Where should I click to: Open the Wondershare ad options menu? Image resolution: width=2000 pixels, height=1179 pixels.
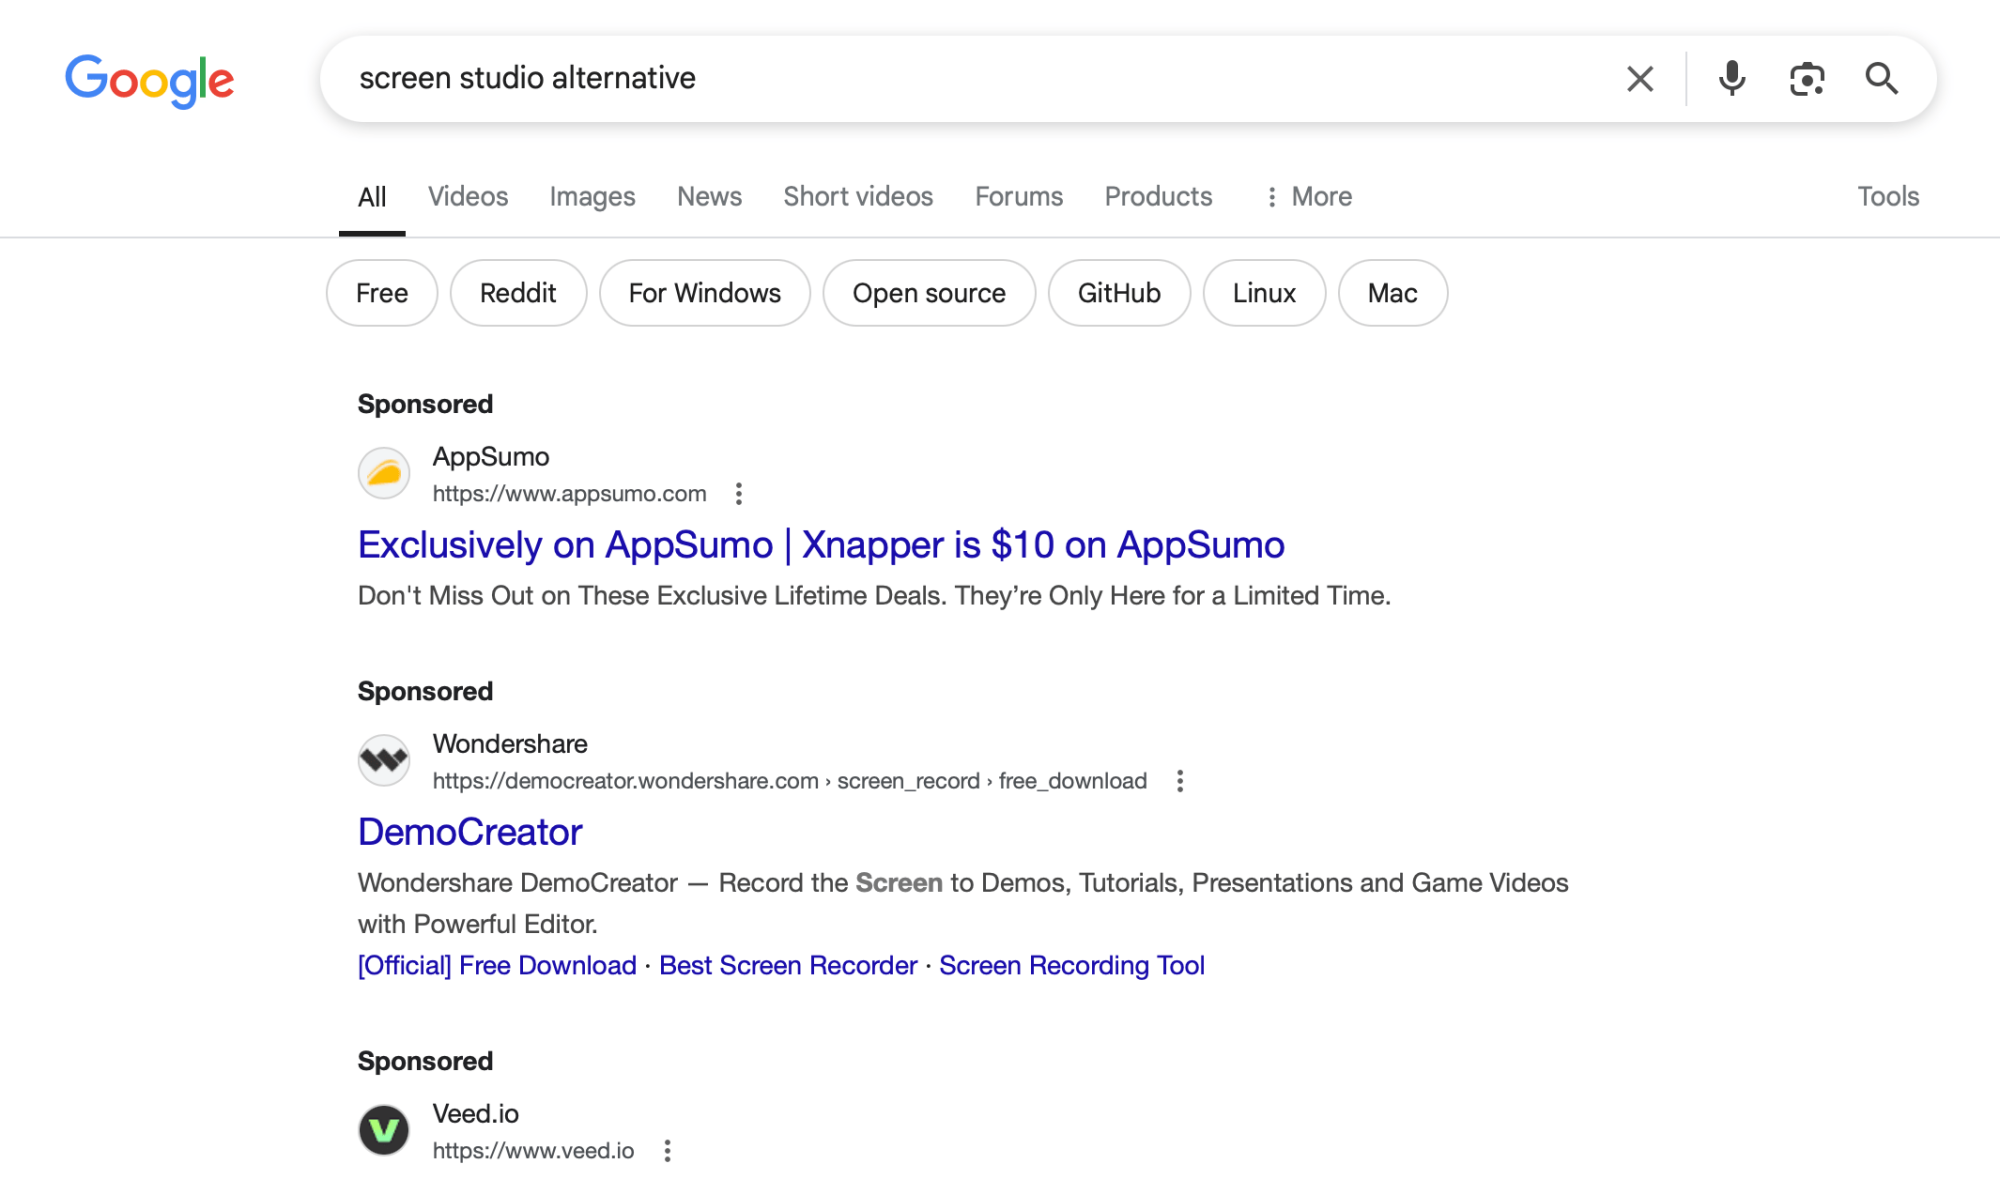click(1180, 781)
